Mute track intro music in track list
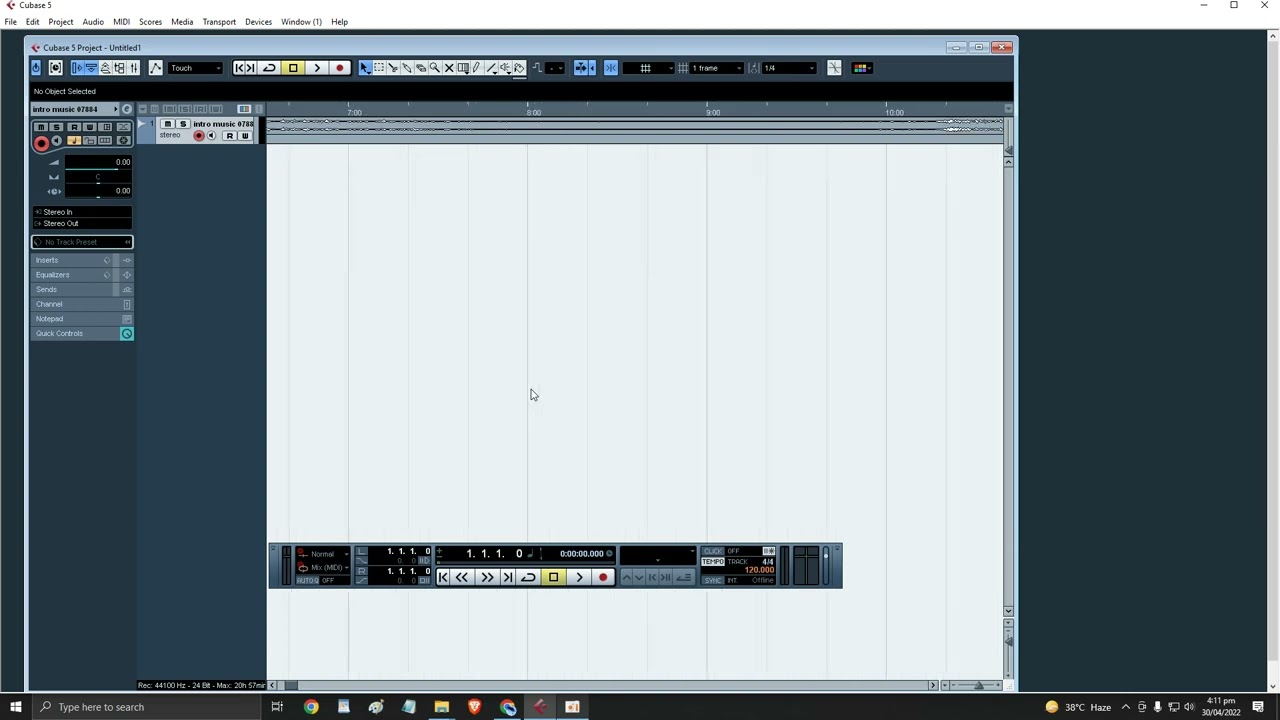 click(167, 124)
